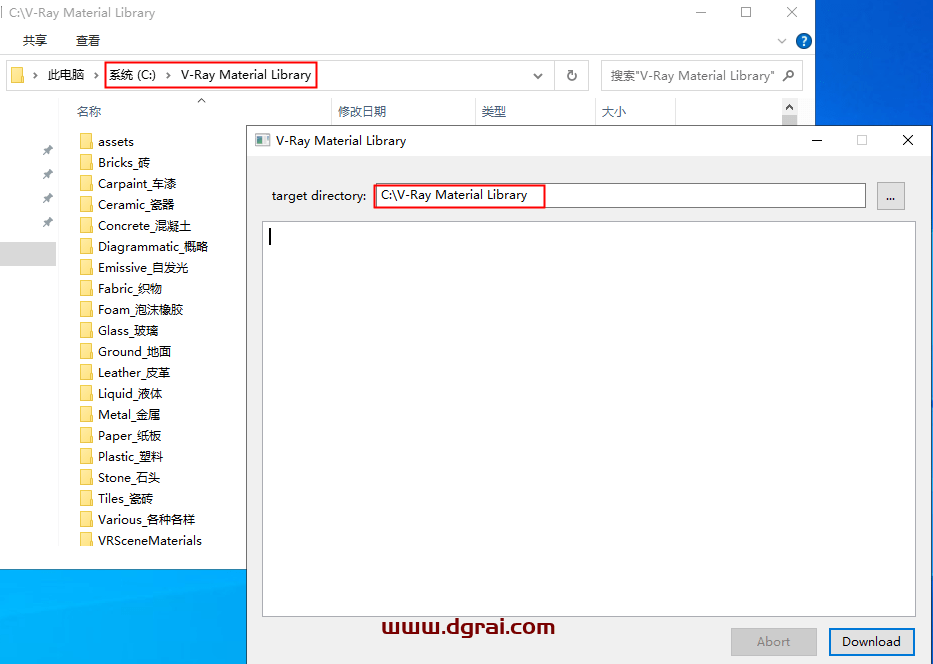Select the Emissive_自发光 folder icon
The width and height of the screenshot is (933, 664).
click(x=86, y=267)
